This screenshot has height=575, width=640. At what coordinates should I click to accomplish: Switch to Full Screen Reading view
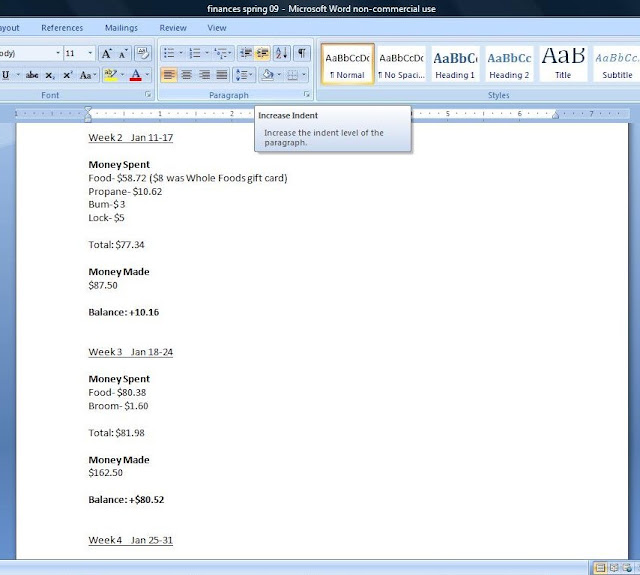coord(613,568)
